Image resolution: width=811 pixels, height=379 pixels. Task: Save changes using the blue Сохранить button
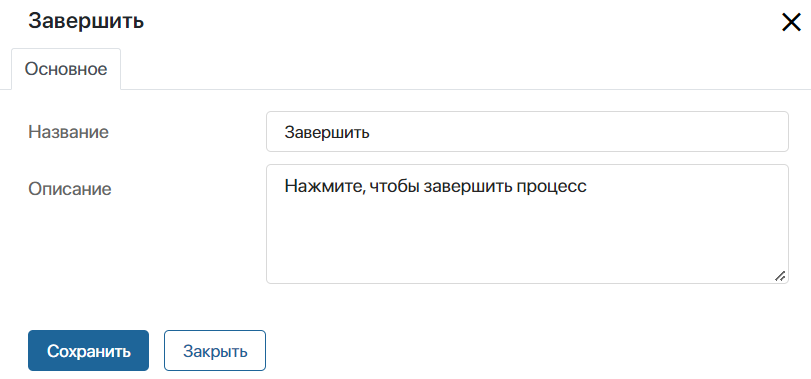coord(88,351)
